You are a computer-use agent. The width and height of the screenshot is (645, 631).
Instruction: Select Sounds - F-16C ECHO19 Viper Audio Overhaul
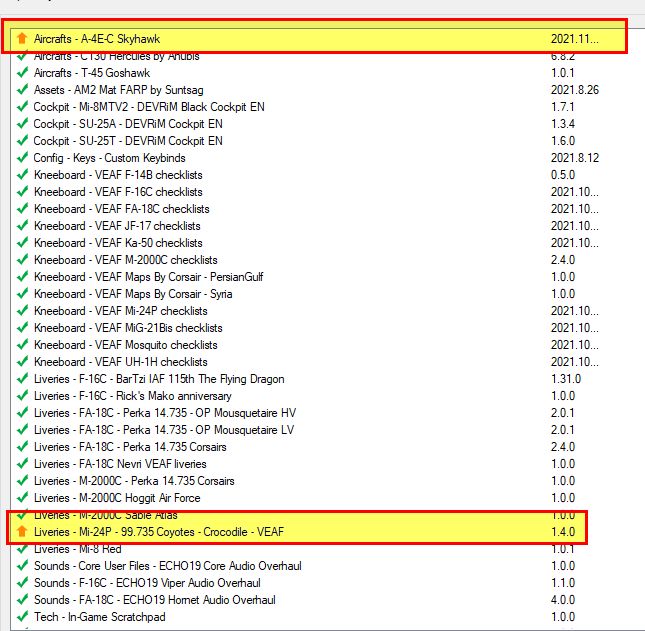[154, 583]
